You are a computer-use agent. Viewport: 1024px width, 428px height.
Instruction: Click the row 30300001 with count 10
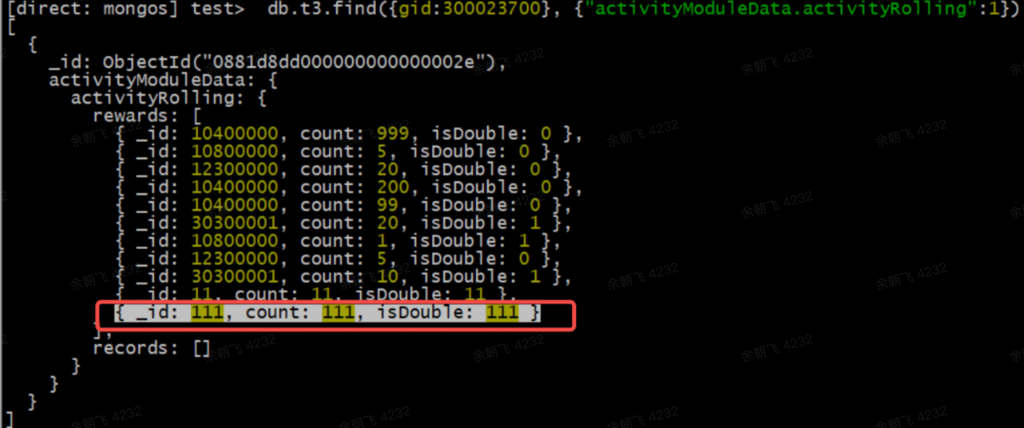click(x=344, y=278)
